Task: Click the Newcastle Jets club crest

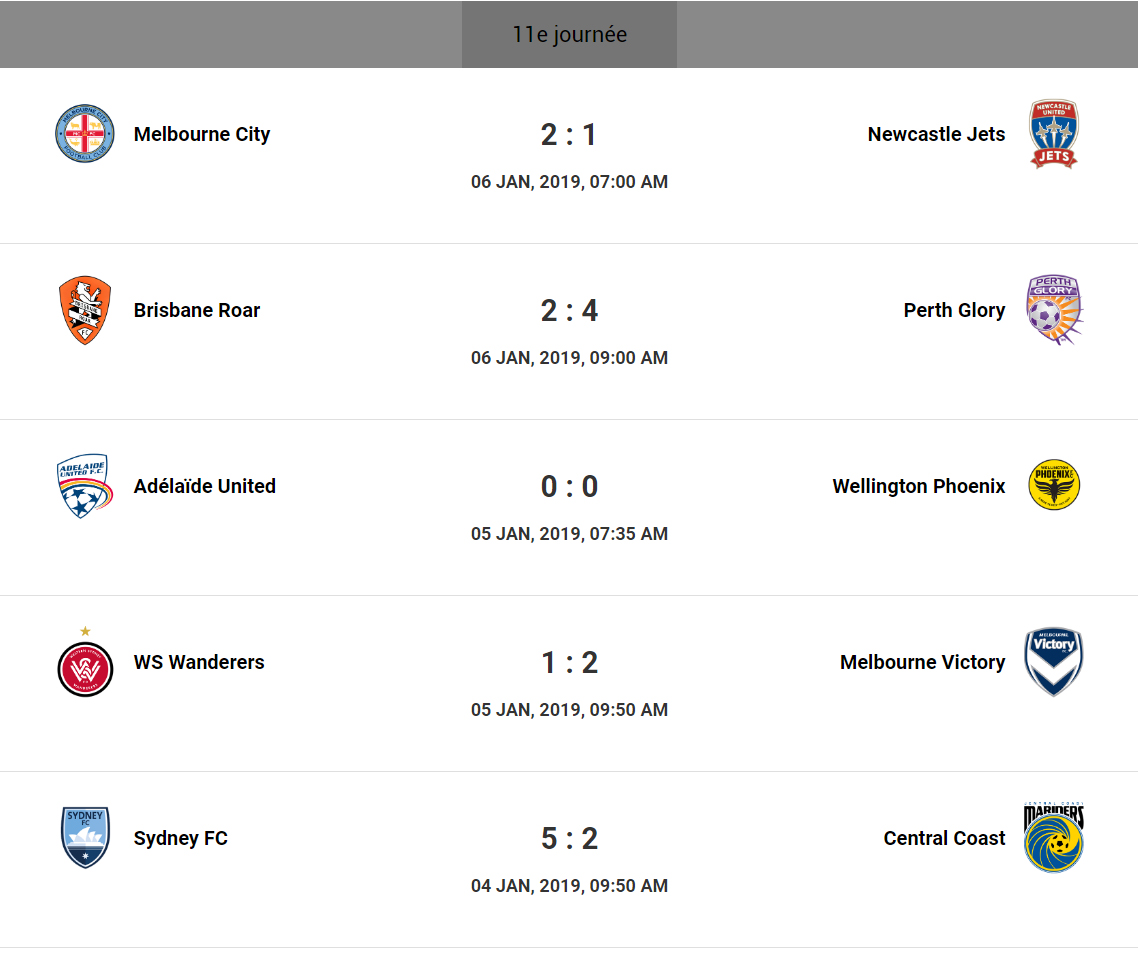Action: [1054, 134]
